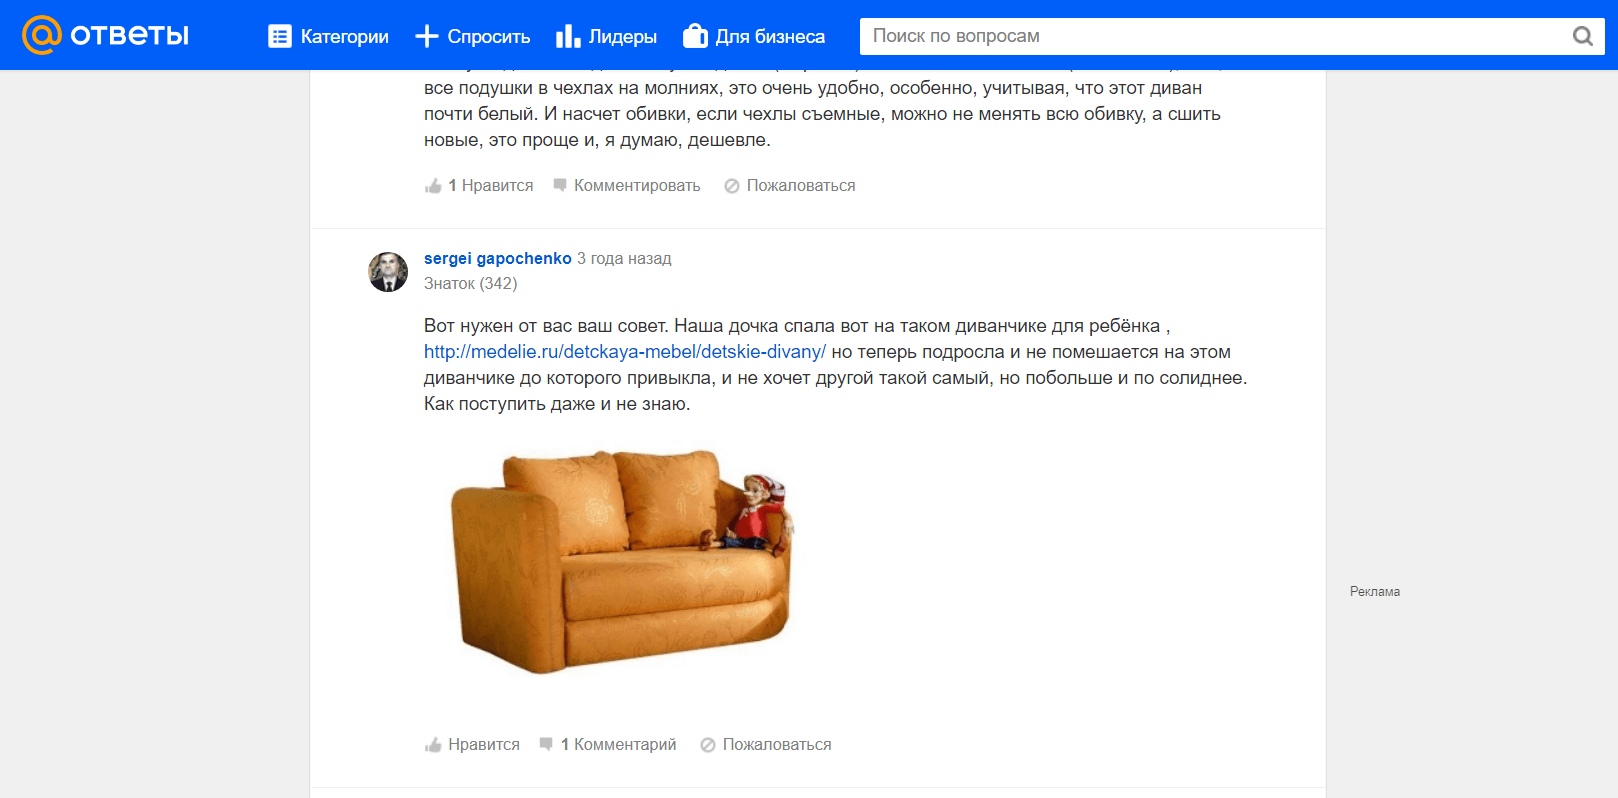Open the medelie.ru detskie-divany link
The width and height of the screenshot is (1618, 798).
pos(625,352)
